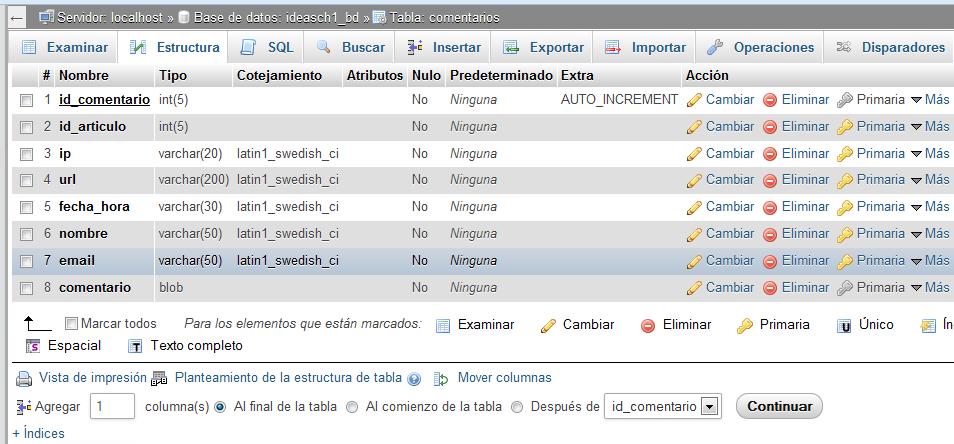The width and height of the screenshot is (954, 444).
Task: Click the Mover columnas icon
Action: pyautogui.click(x=441, y=379)
